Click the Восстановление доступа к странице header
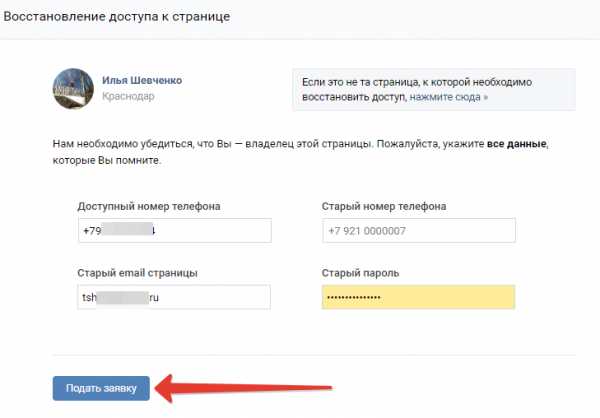Viewport: 600px width, 418px height. click(x=117, y=17)
